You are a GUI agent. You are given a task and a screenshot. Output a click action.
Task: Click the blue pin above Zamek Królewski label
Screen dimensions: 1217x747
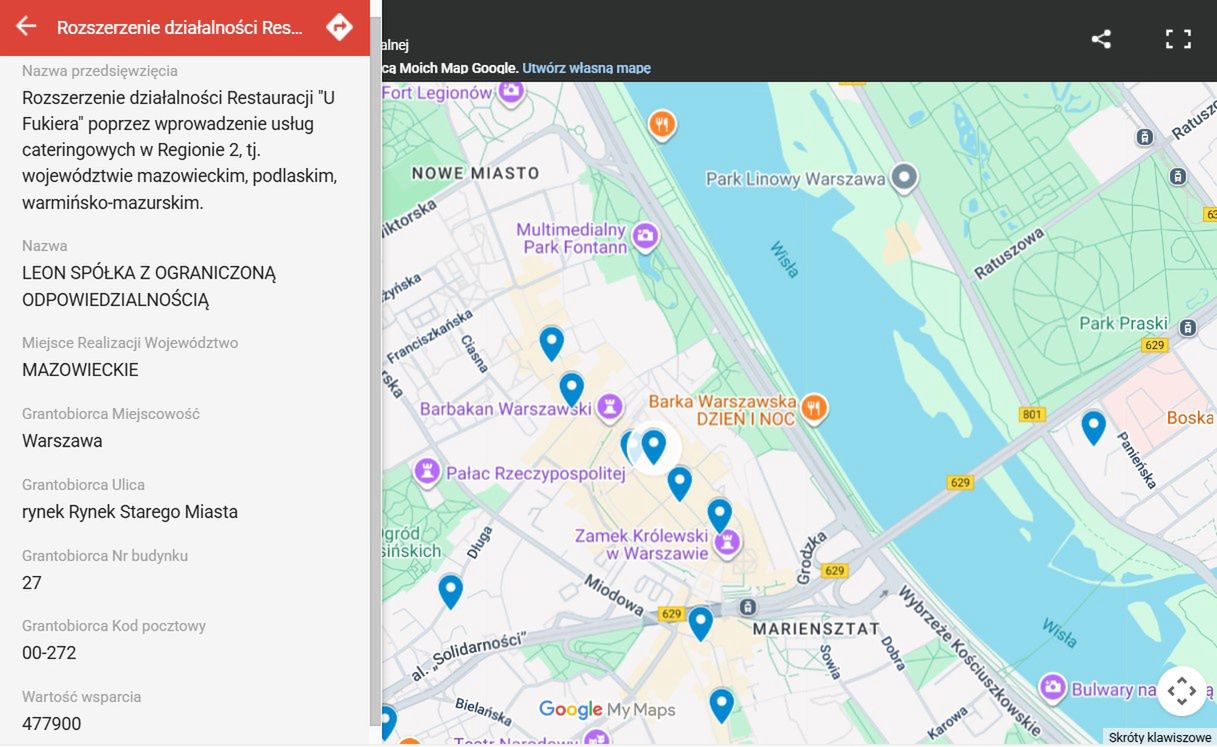pyautogui.click(x=720, y=515)
